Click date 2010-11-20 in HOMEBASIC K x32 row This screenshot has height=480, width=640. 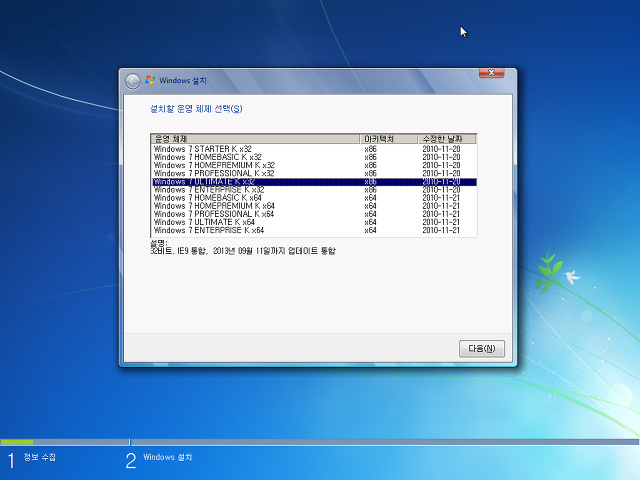441,157
